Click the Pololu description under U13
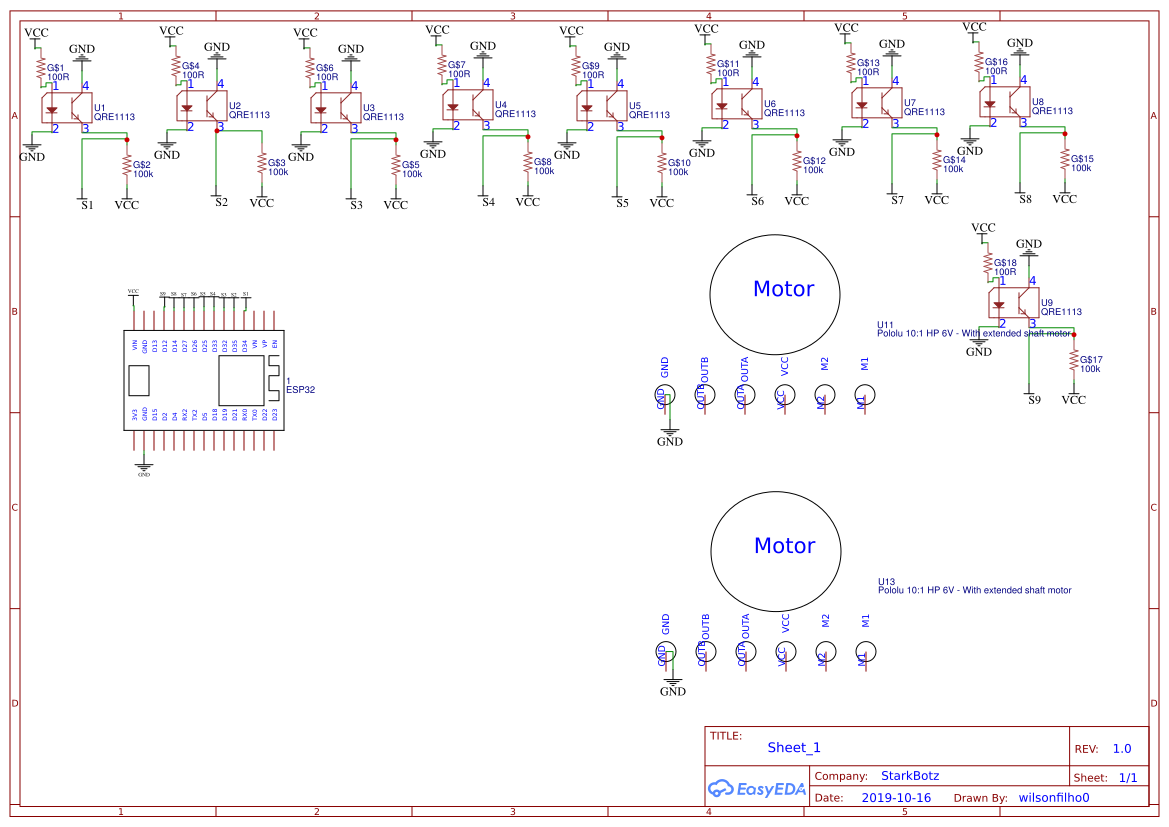The width and height of the screenshot is (1169, 827). (x=974, y=590)
